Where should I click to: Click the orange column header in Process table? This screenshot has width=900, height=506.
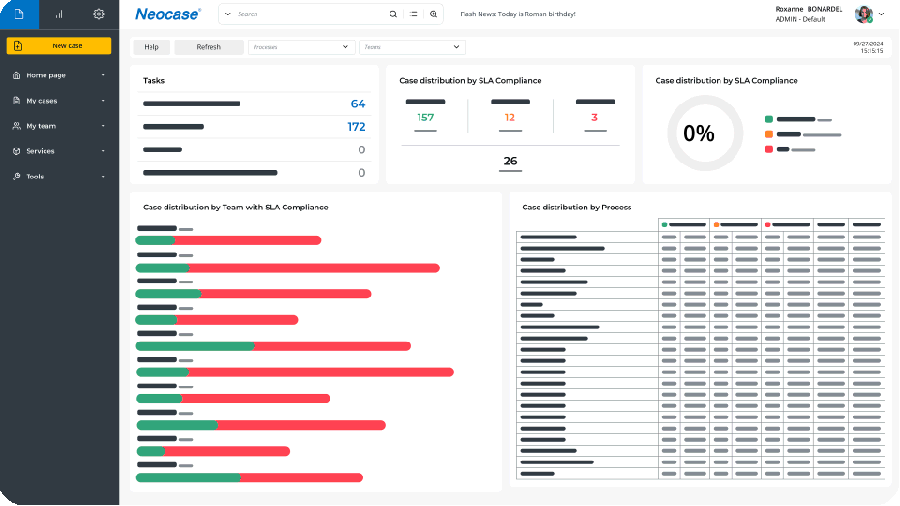(x=735, y=224)
